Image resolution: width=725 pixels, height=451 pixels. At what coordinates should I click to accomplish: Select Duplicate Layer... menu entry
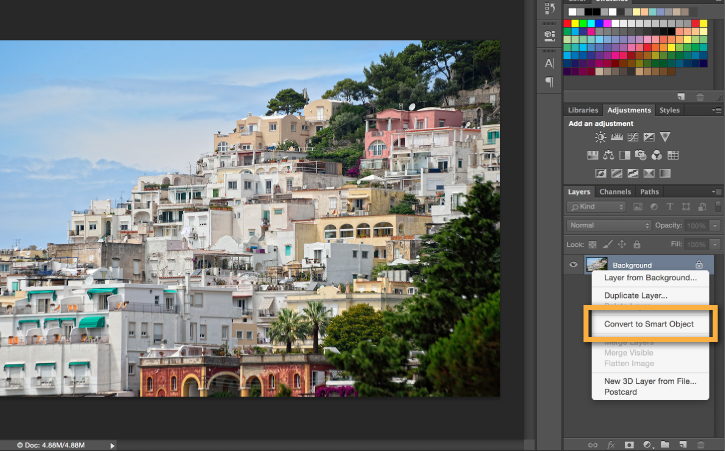pos(636,295)
